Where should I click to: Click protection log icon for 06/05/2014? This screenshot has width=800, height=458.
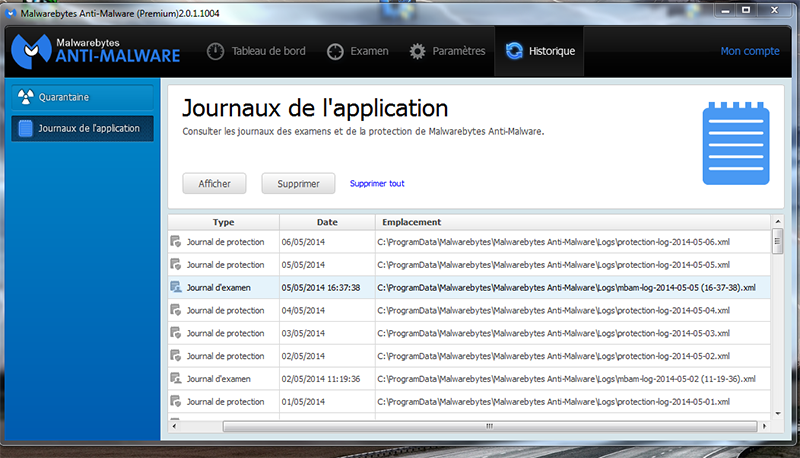click(176, 242)
